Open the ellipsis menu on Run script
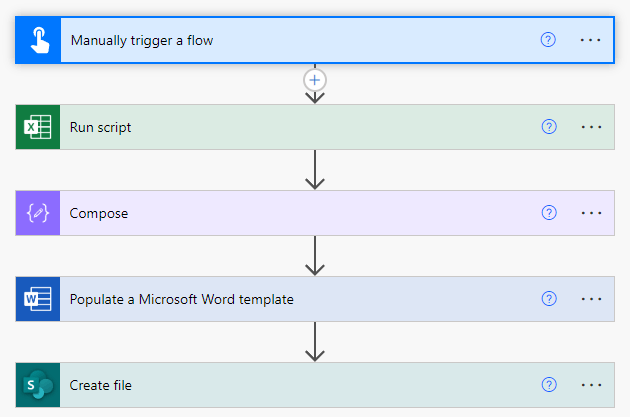 tap(591, 127)
